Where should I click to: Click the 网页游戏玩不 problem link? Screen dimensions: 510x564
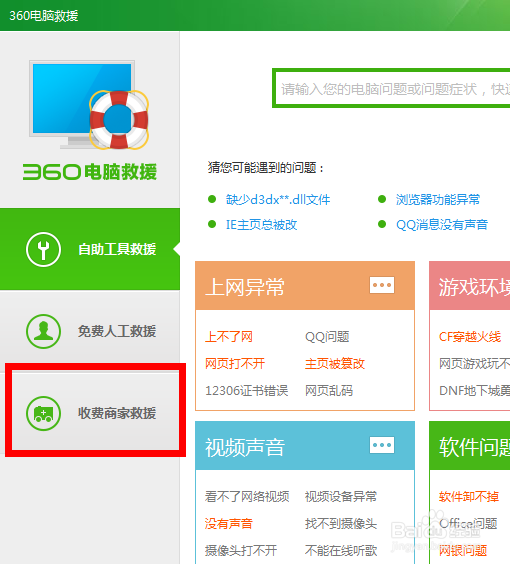pyautogui.click(x=474, y=364)
